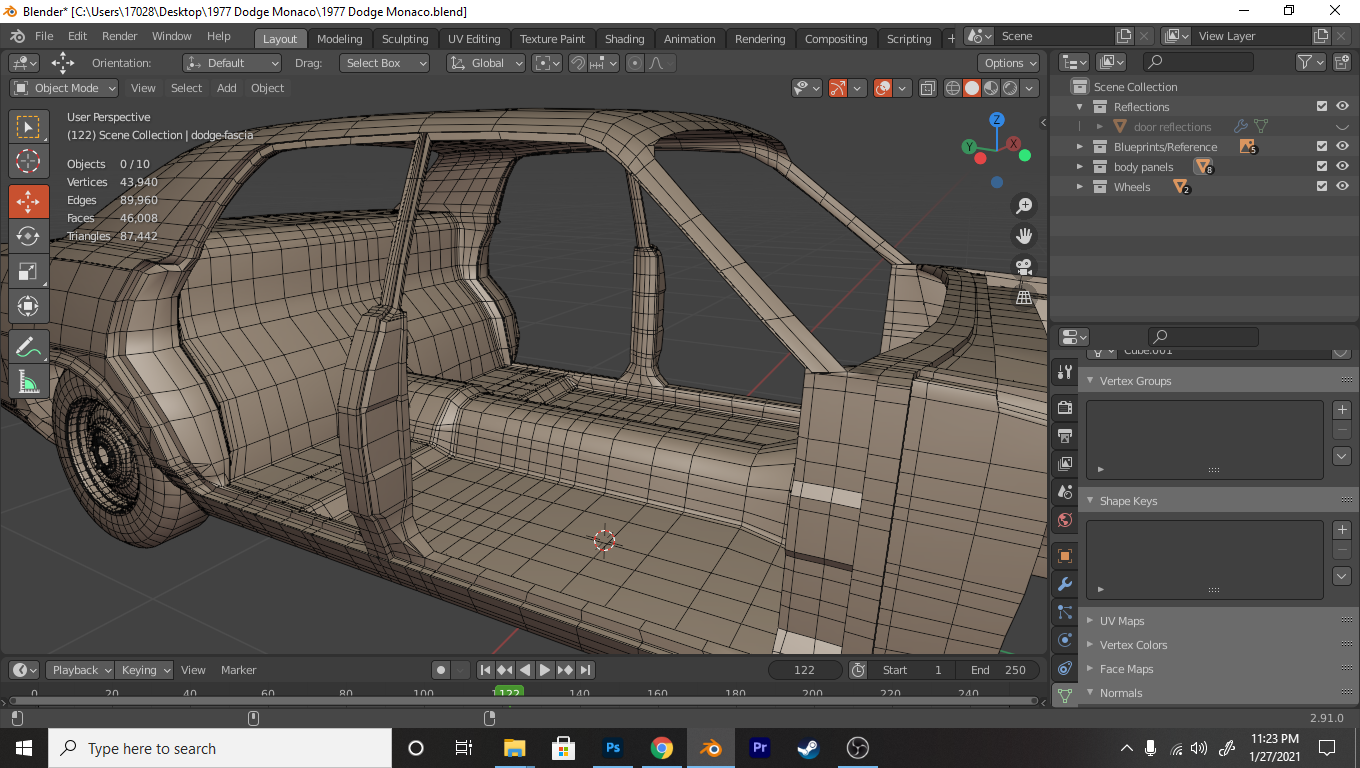Switch to the Shading workspace tab
This screenshot has width=1360, height=768.
point(624,39)
